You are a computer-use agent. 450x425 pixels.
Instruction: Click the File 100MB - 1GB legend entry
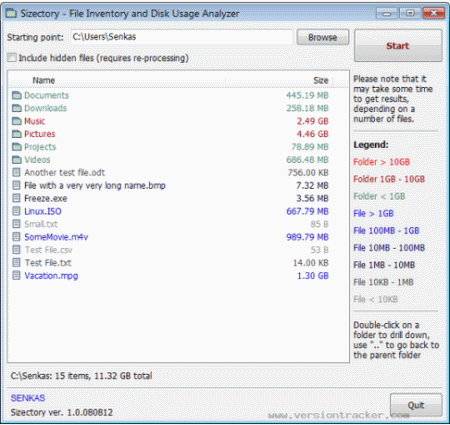click(x=386, y=231)
